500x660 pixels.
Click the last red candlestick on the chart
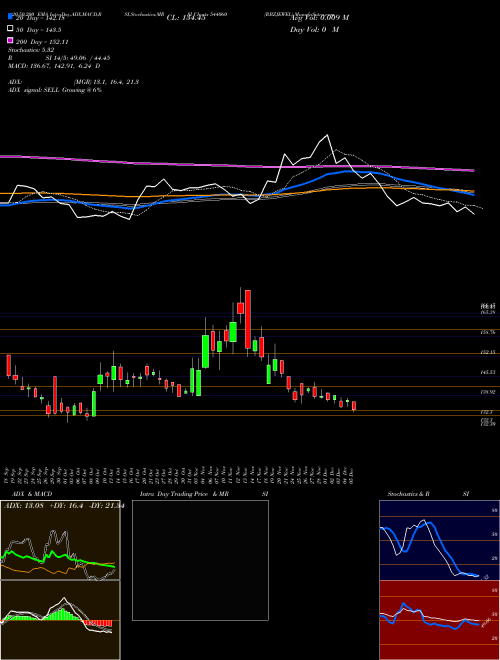(x=354, y=406)
